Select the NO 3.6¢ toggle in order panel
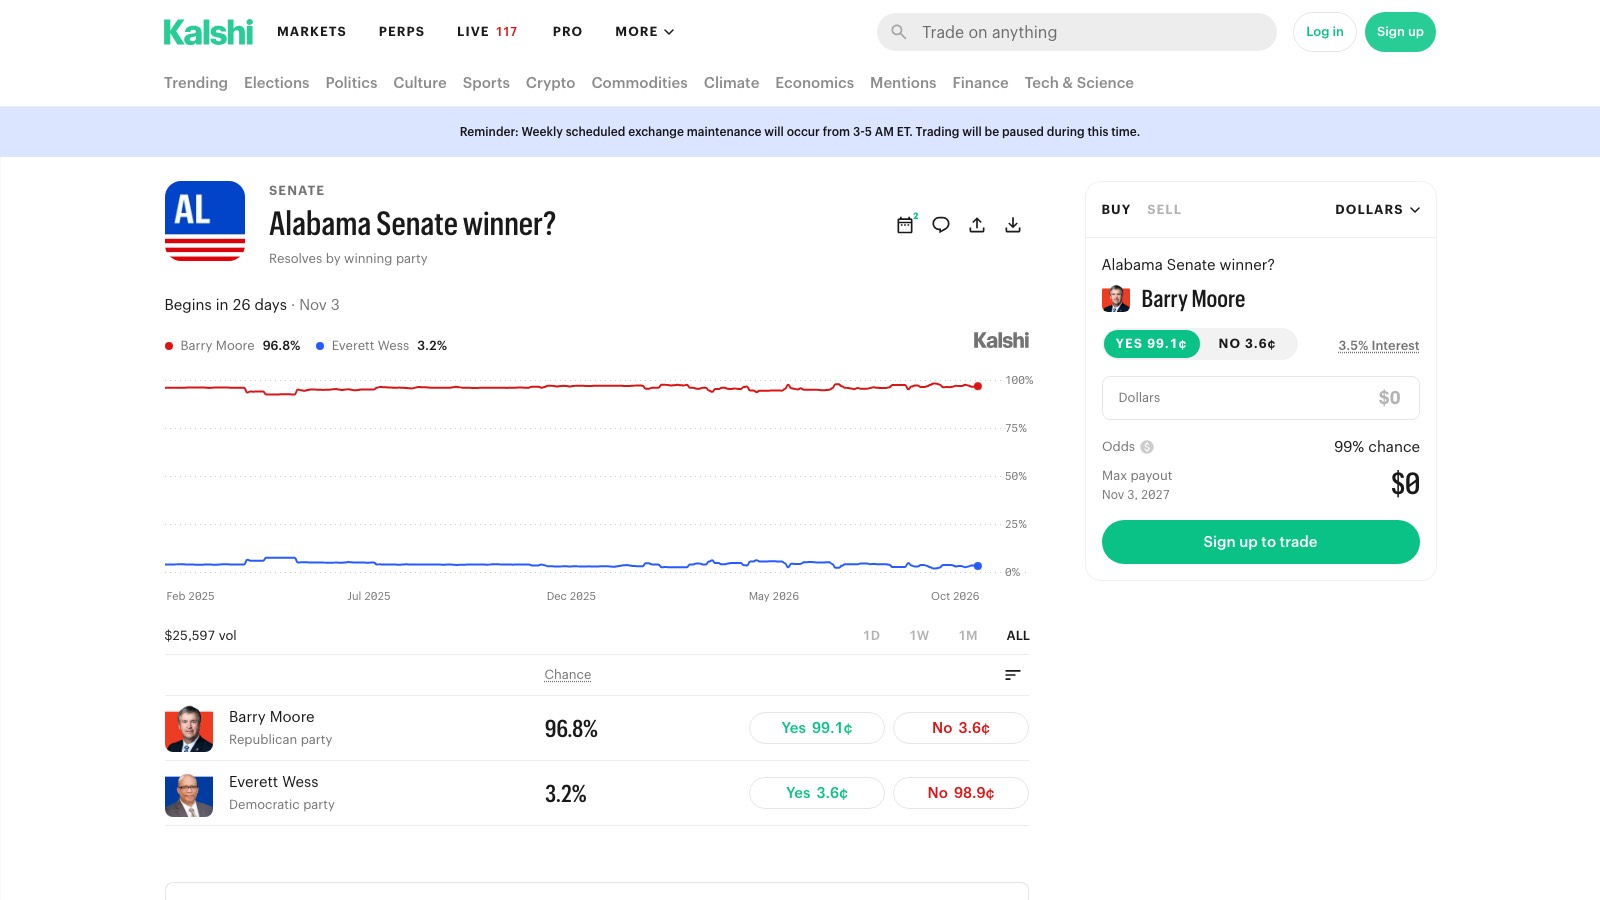Viewport: 1600px width, 900px height. click(1247, 344)
